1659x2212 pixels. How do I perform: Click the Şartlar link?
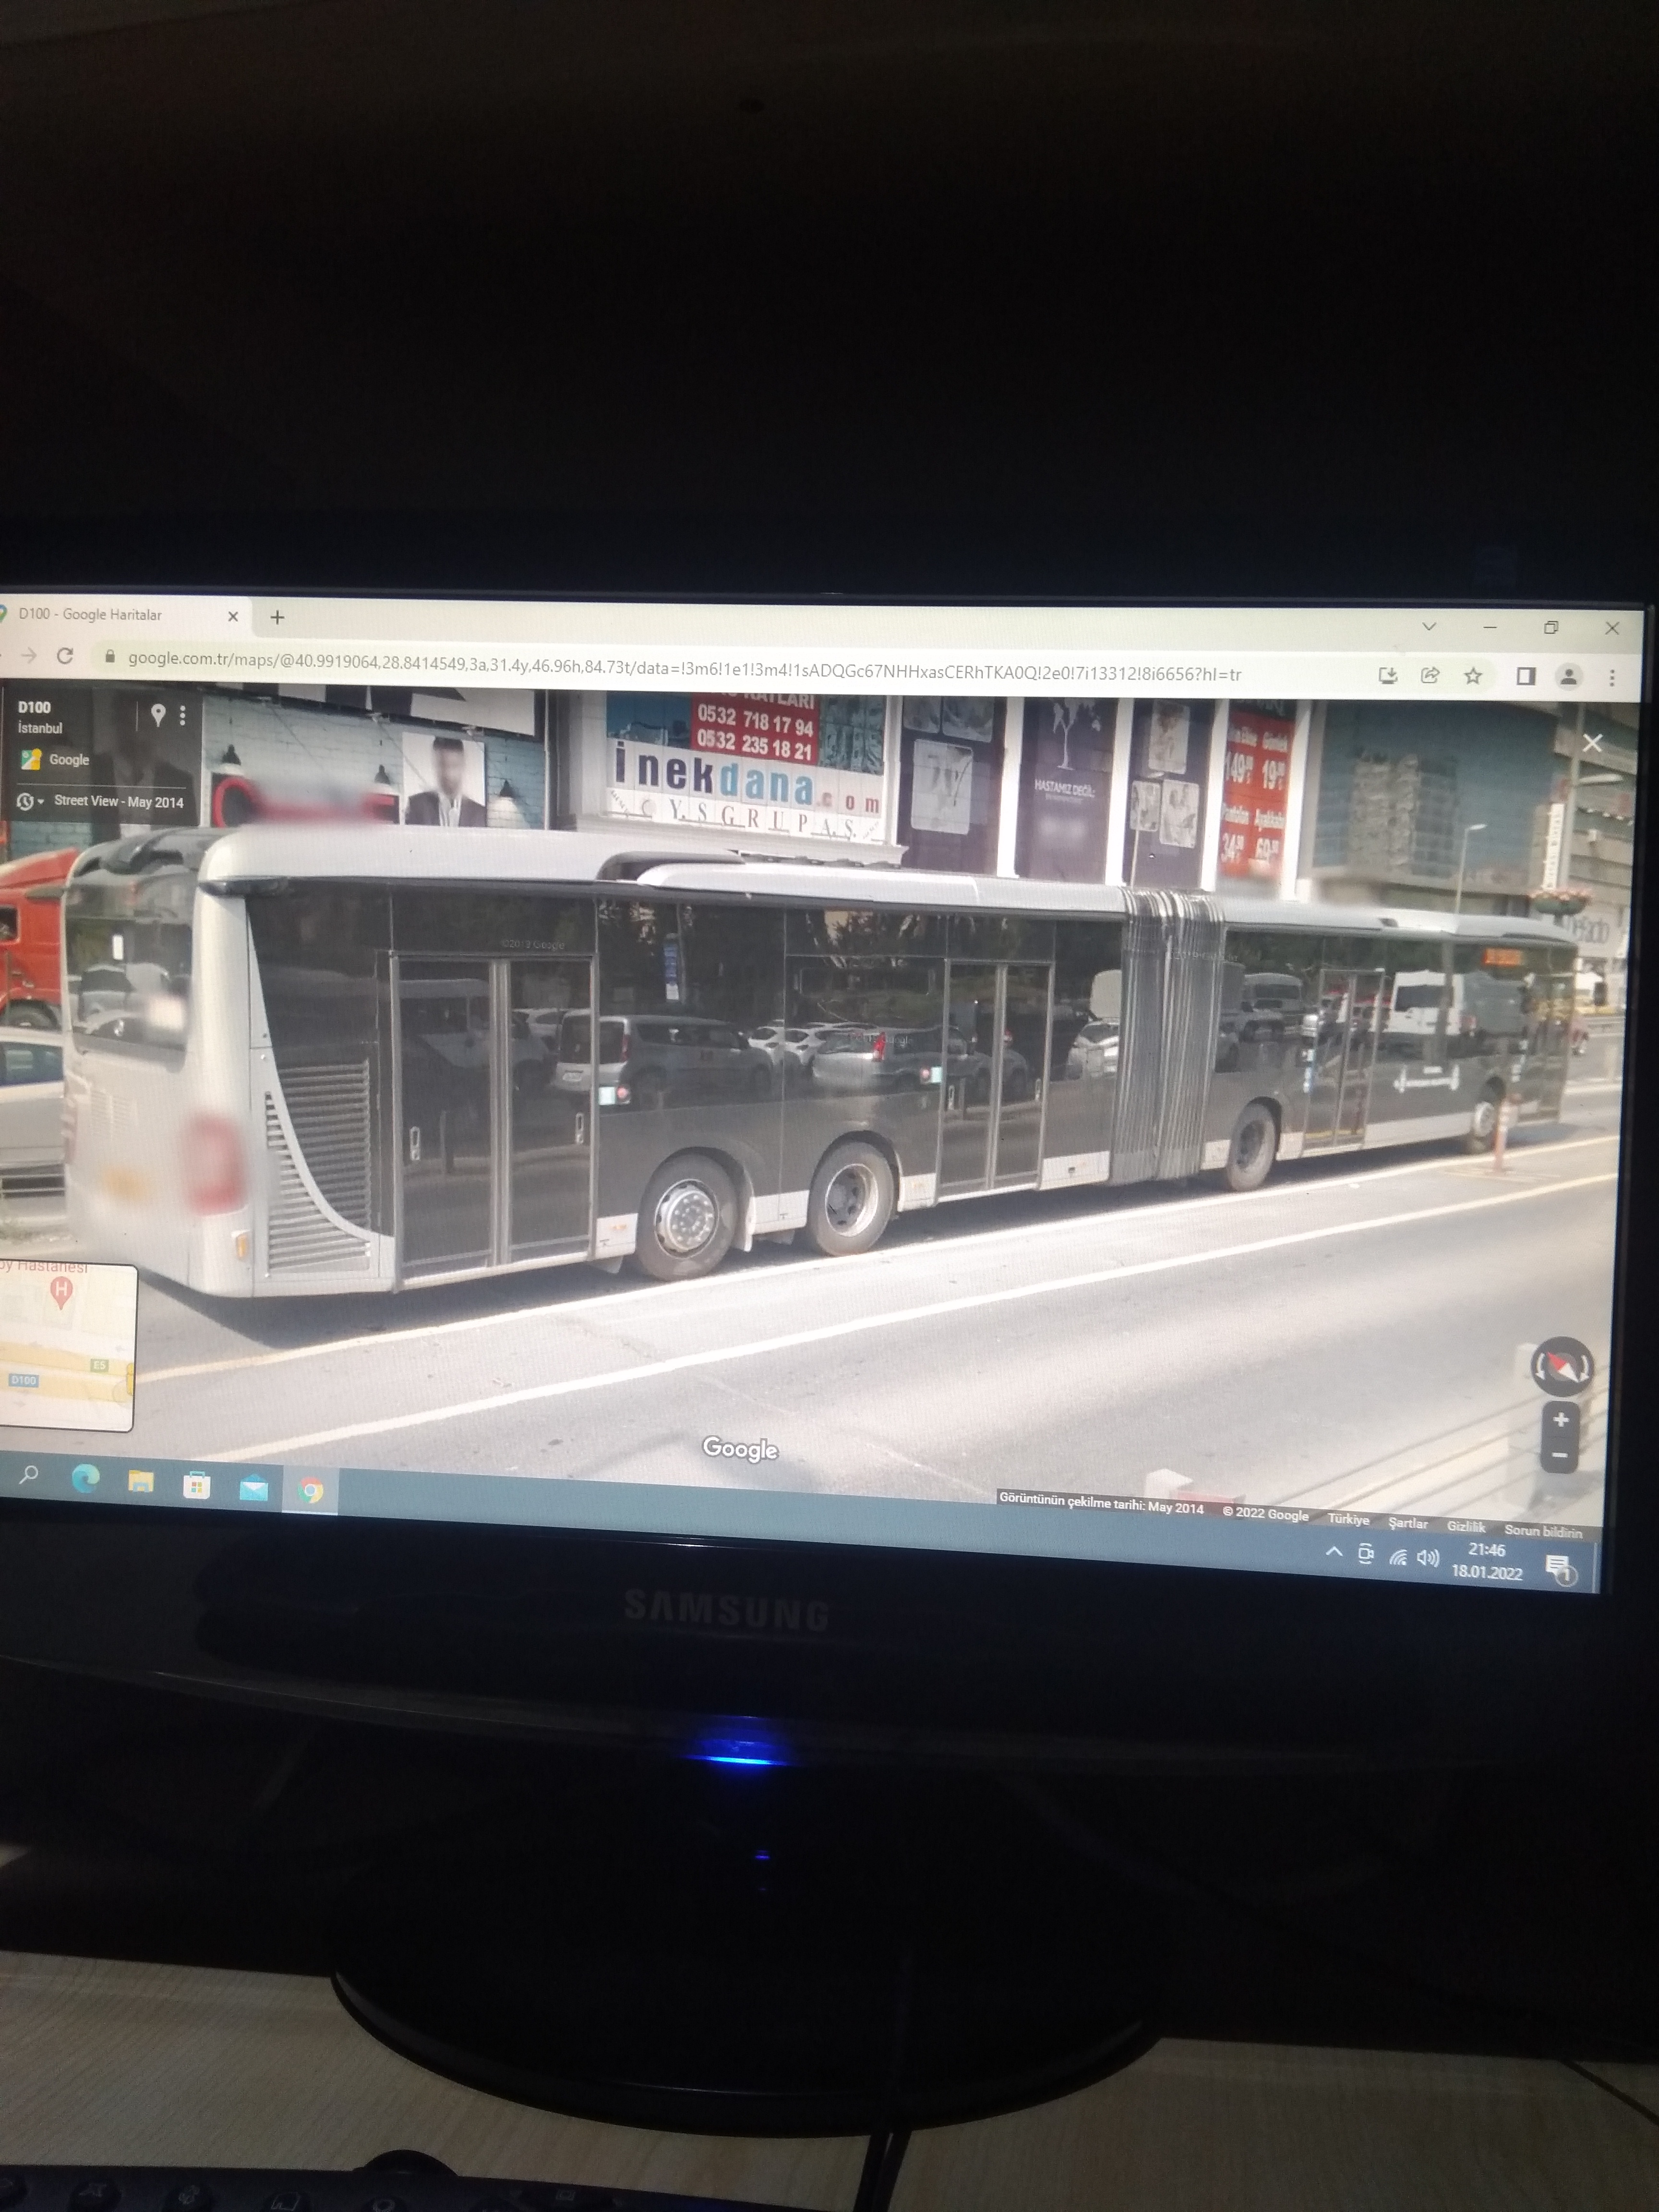(x=1407, y=1523)
